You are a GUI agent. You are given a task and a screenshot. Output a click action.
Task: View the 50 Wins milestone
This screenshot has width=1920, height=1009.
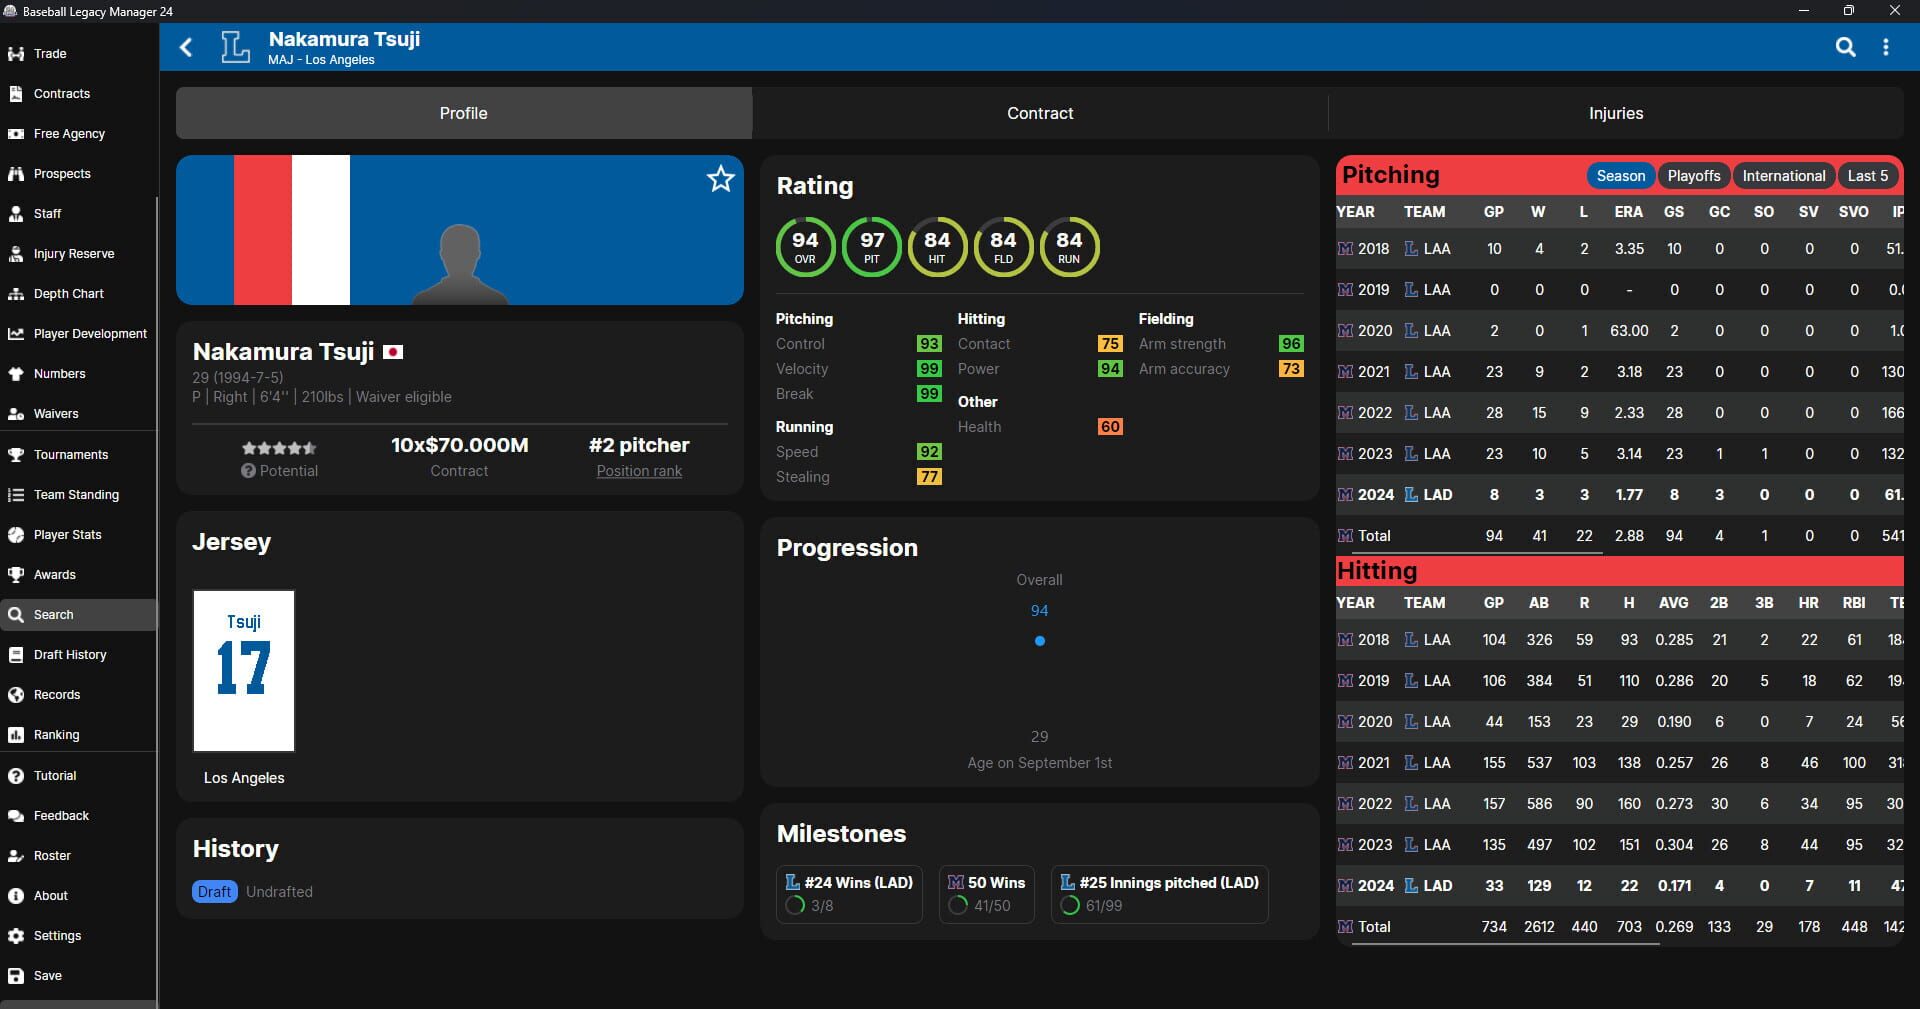[985, 893]
